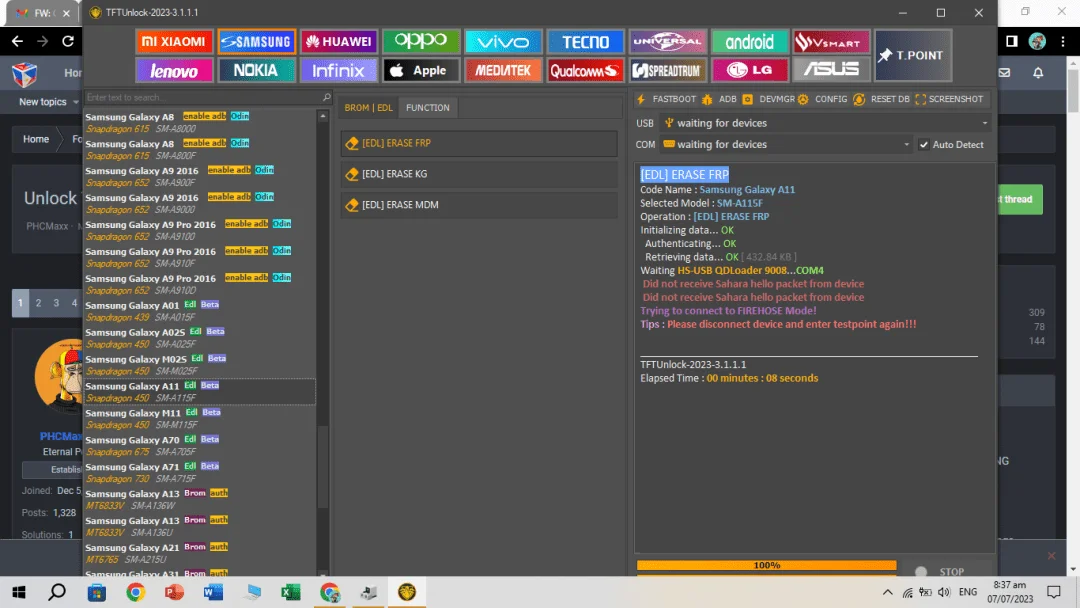Open the Tecno brand section
The height and width of the screenshot is (608, 1080).
point(585,41)
